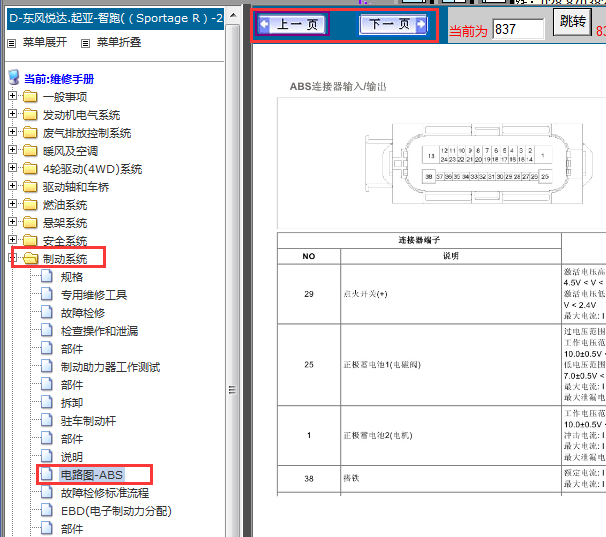This screenshot has width=606, height=537.
Task: Open the 驻车制动杆 page
Action: click(x=88, y=421)
